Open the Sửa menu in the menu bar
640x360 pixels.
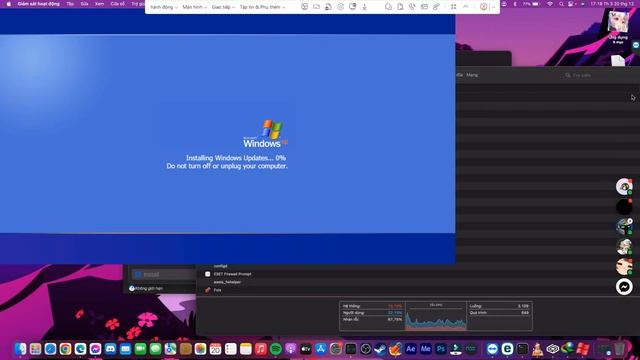pos(84,4)
